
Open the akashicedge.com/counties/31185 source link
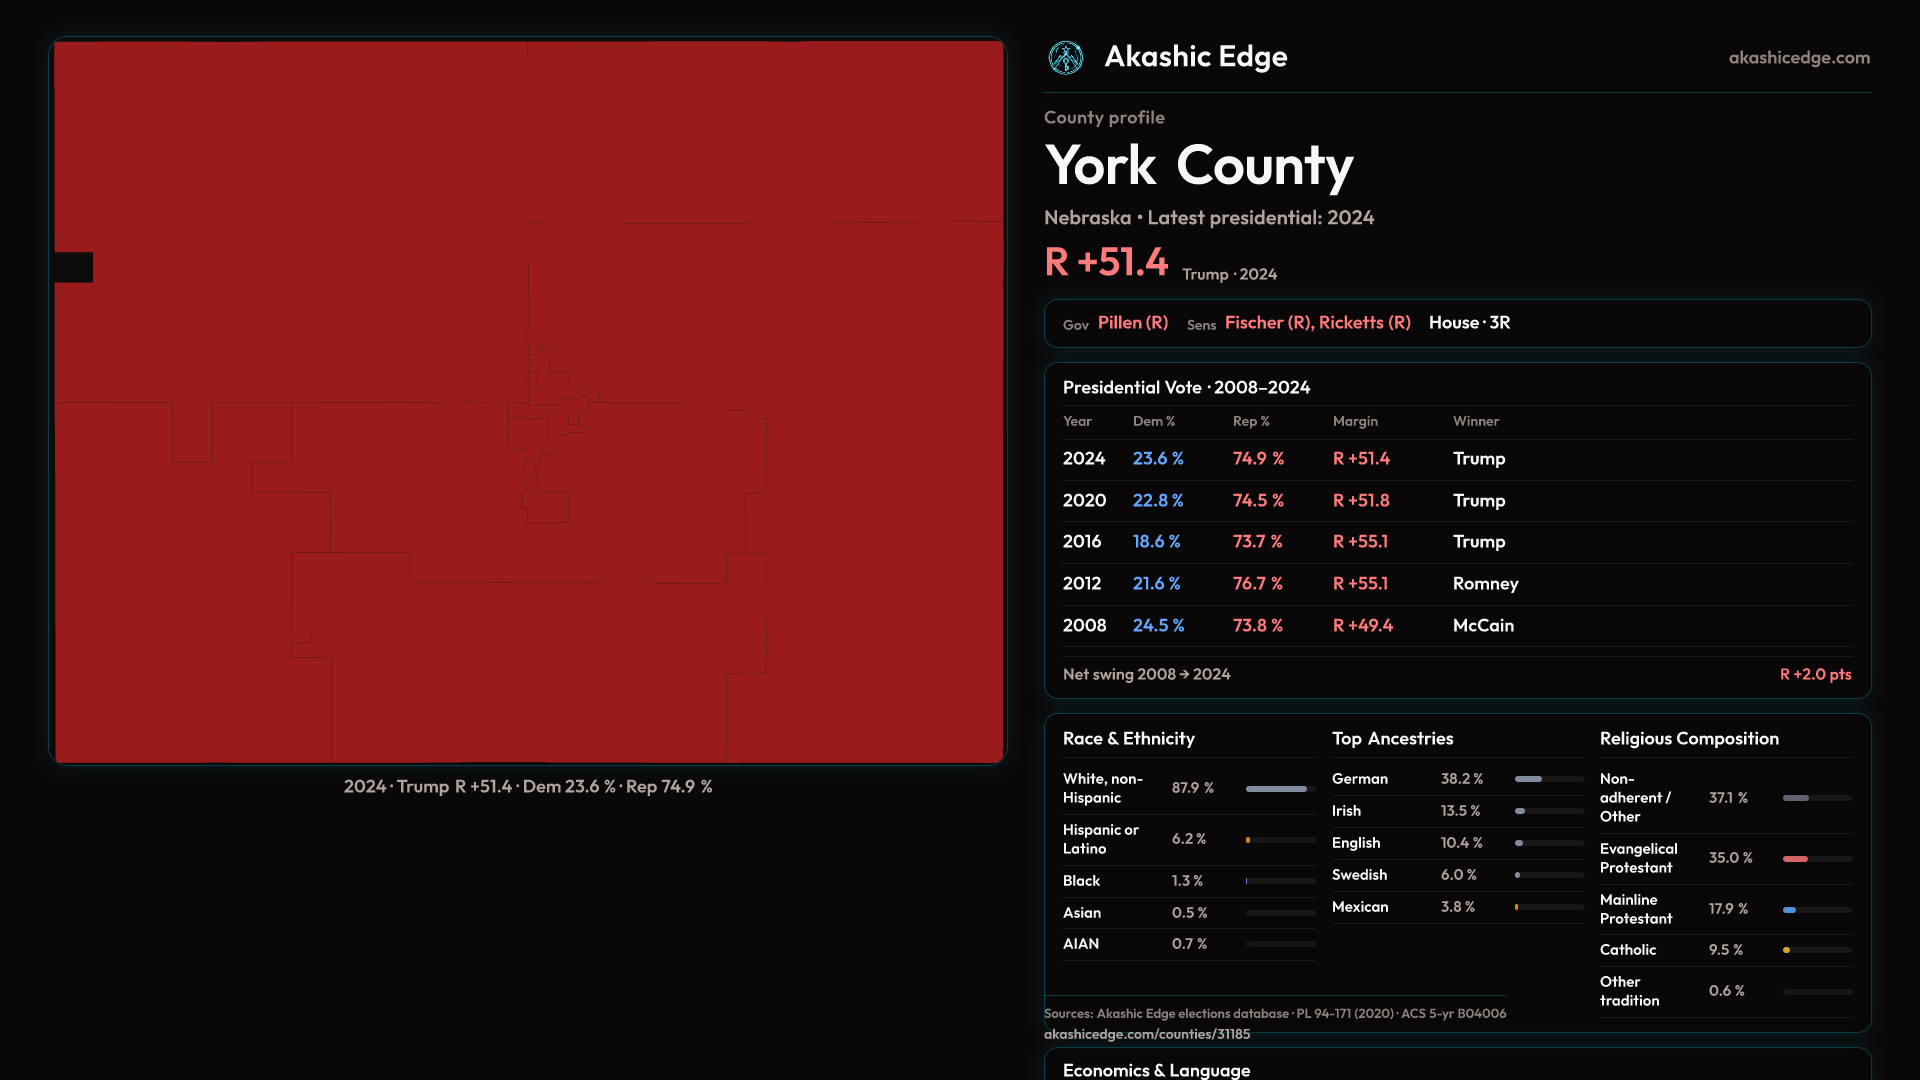coord(1146,1034)
